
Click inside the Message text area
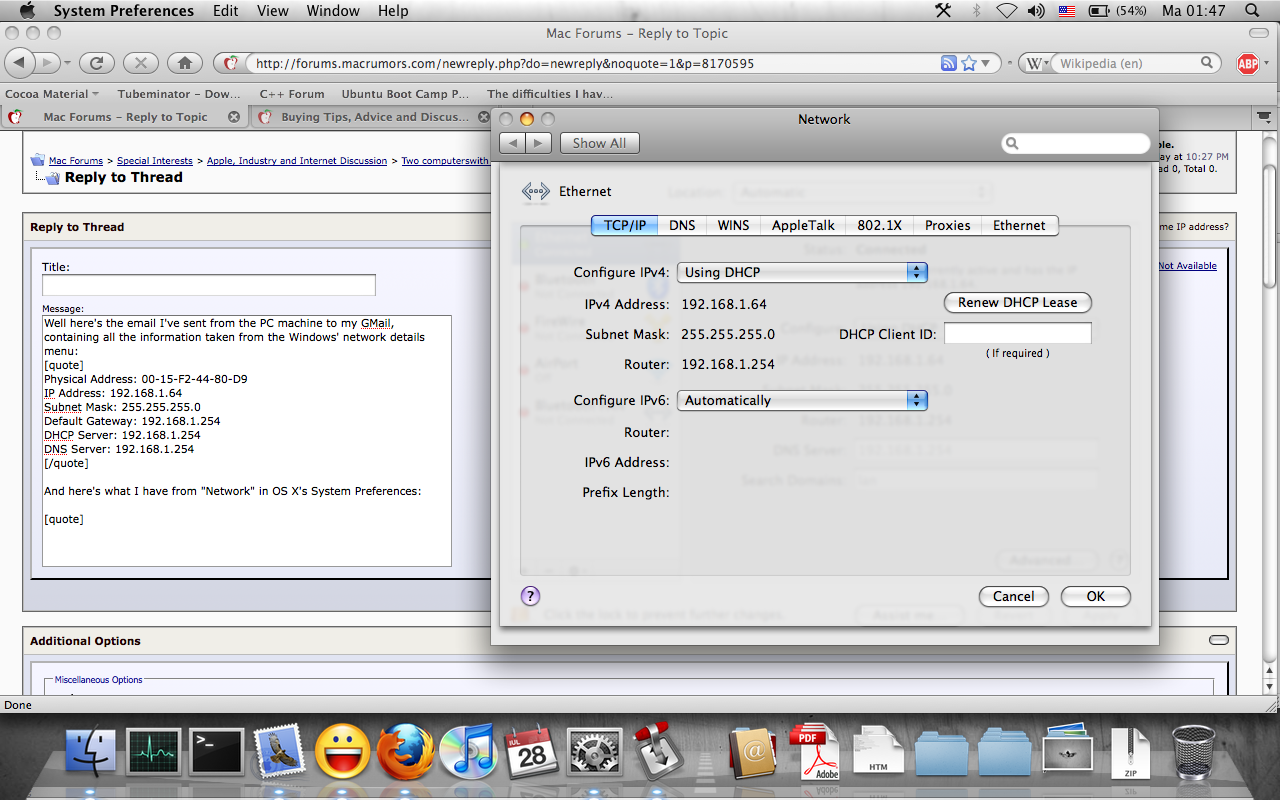[x=247, y=441]
